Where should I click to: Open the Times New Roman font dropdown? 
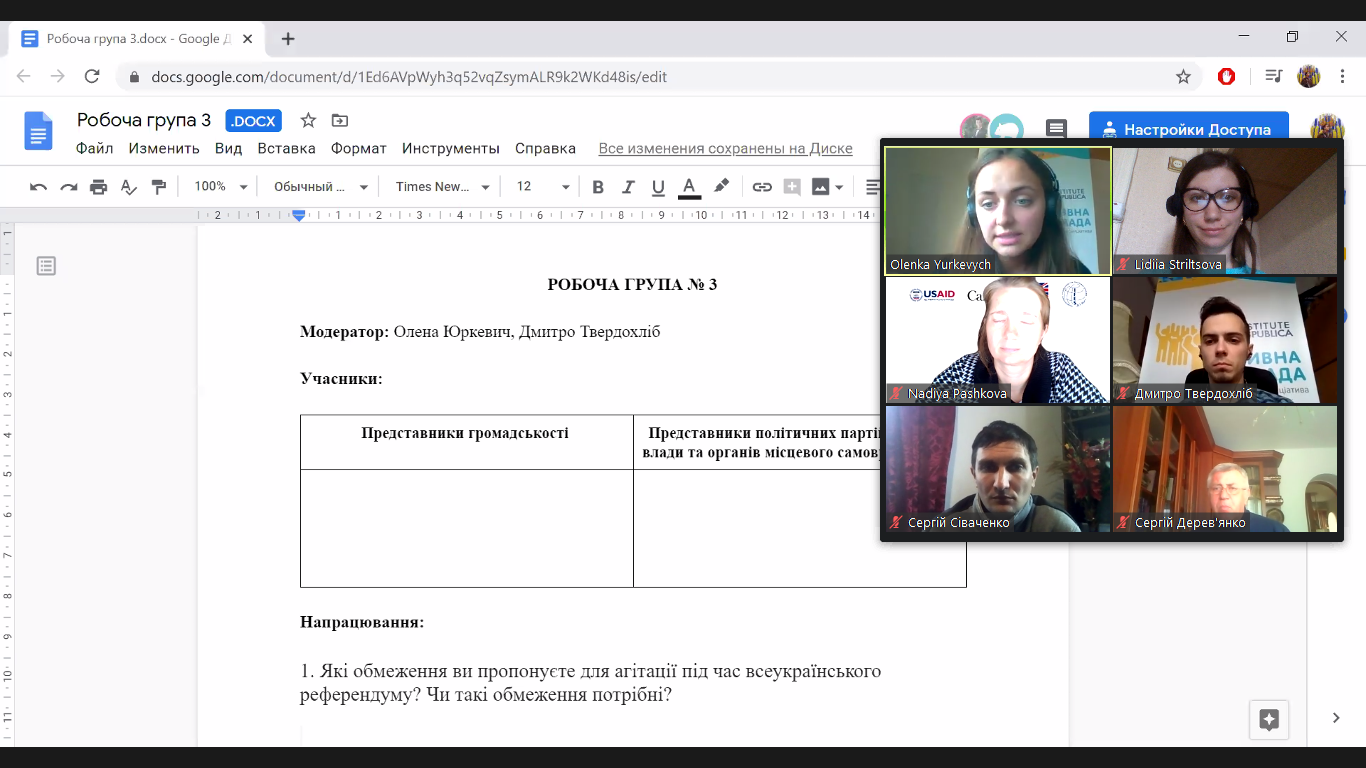coord(440,186)
